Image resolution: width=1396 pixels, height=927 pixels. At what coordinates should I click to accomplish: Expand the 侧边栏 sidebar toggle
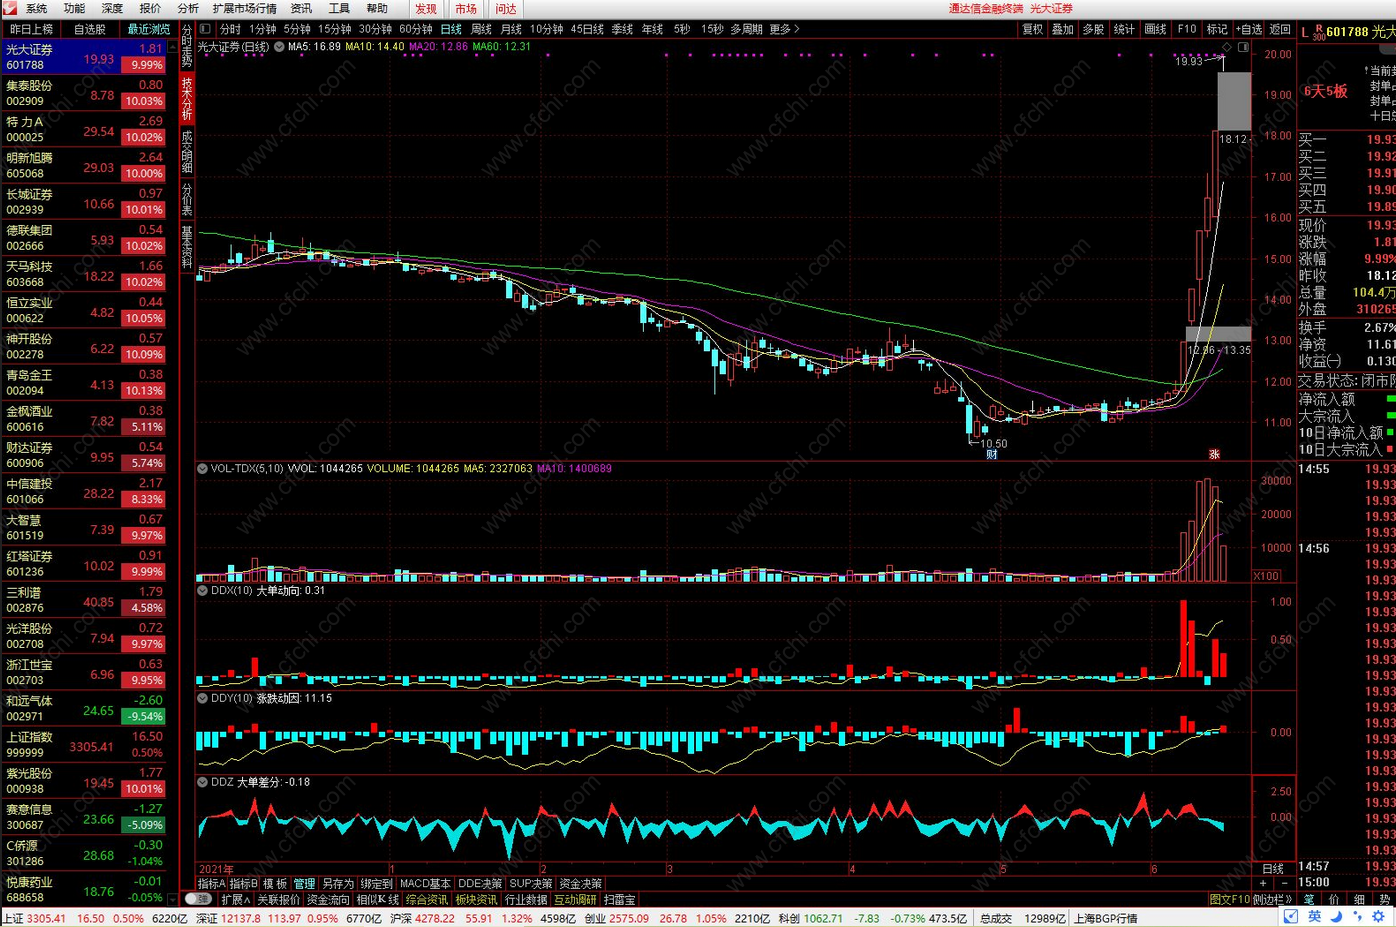pyautogui.click(x=1272, y=899)
